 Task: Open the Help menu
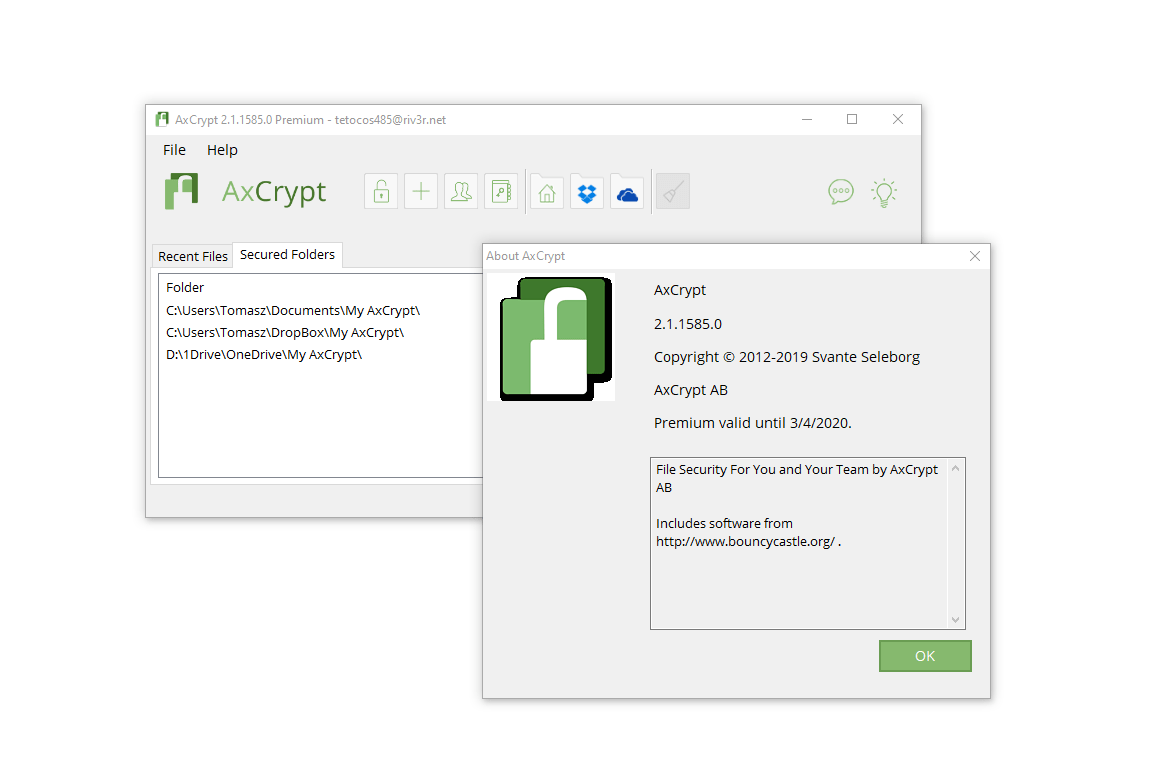click(x=222, y=150)
